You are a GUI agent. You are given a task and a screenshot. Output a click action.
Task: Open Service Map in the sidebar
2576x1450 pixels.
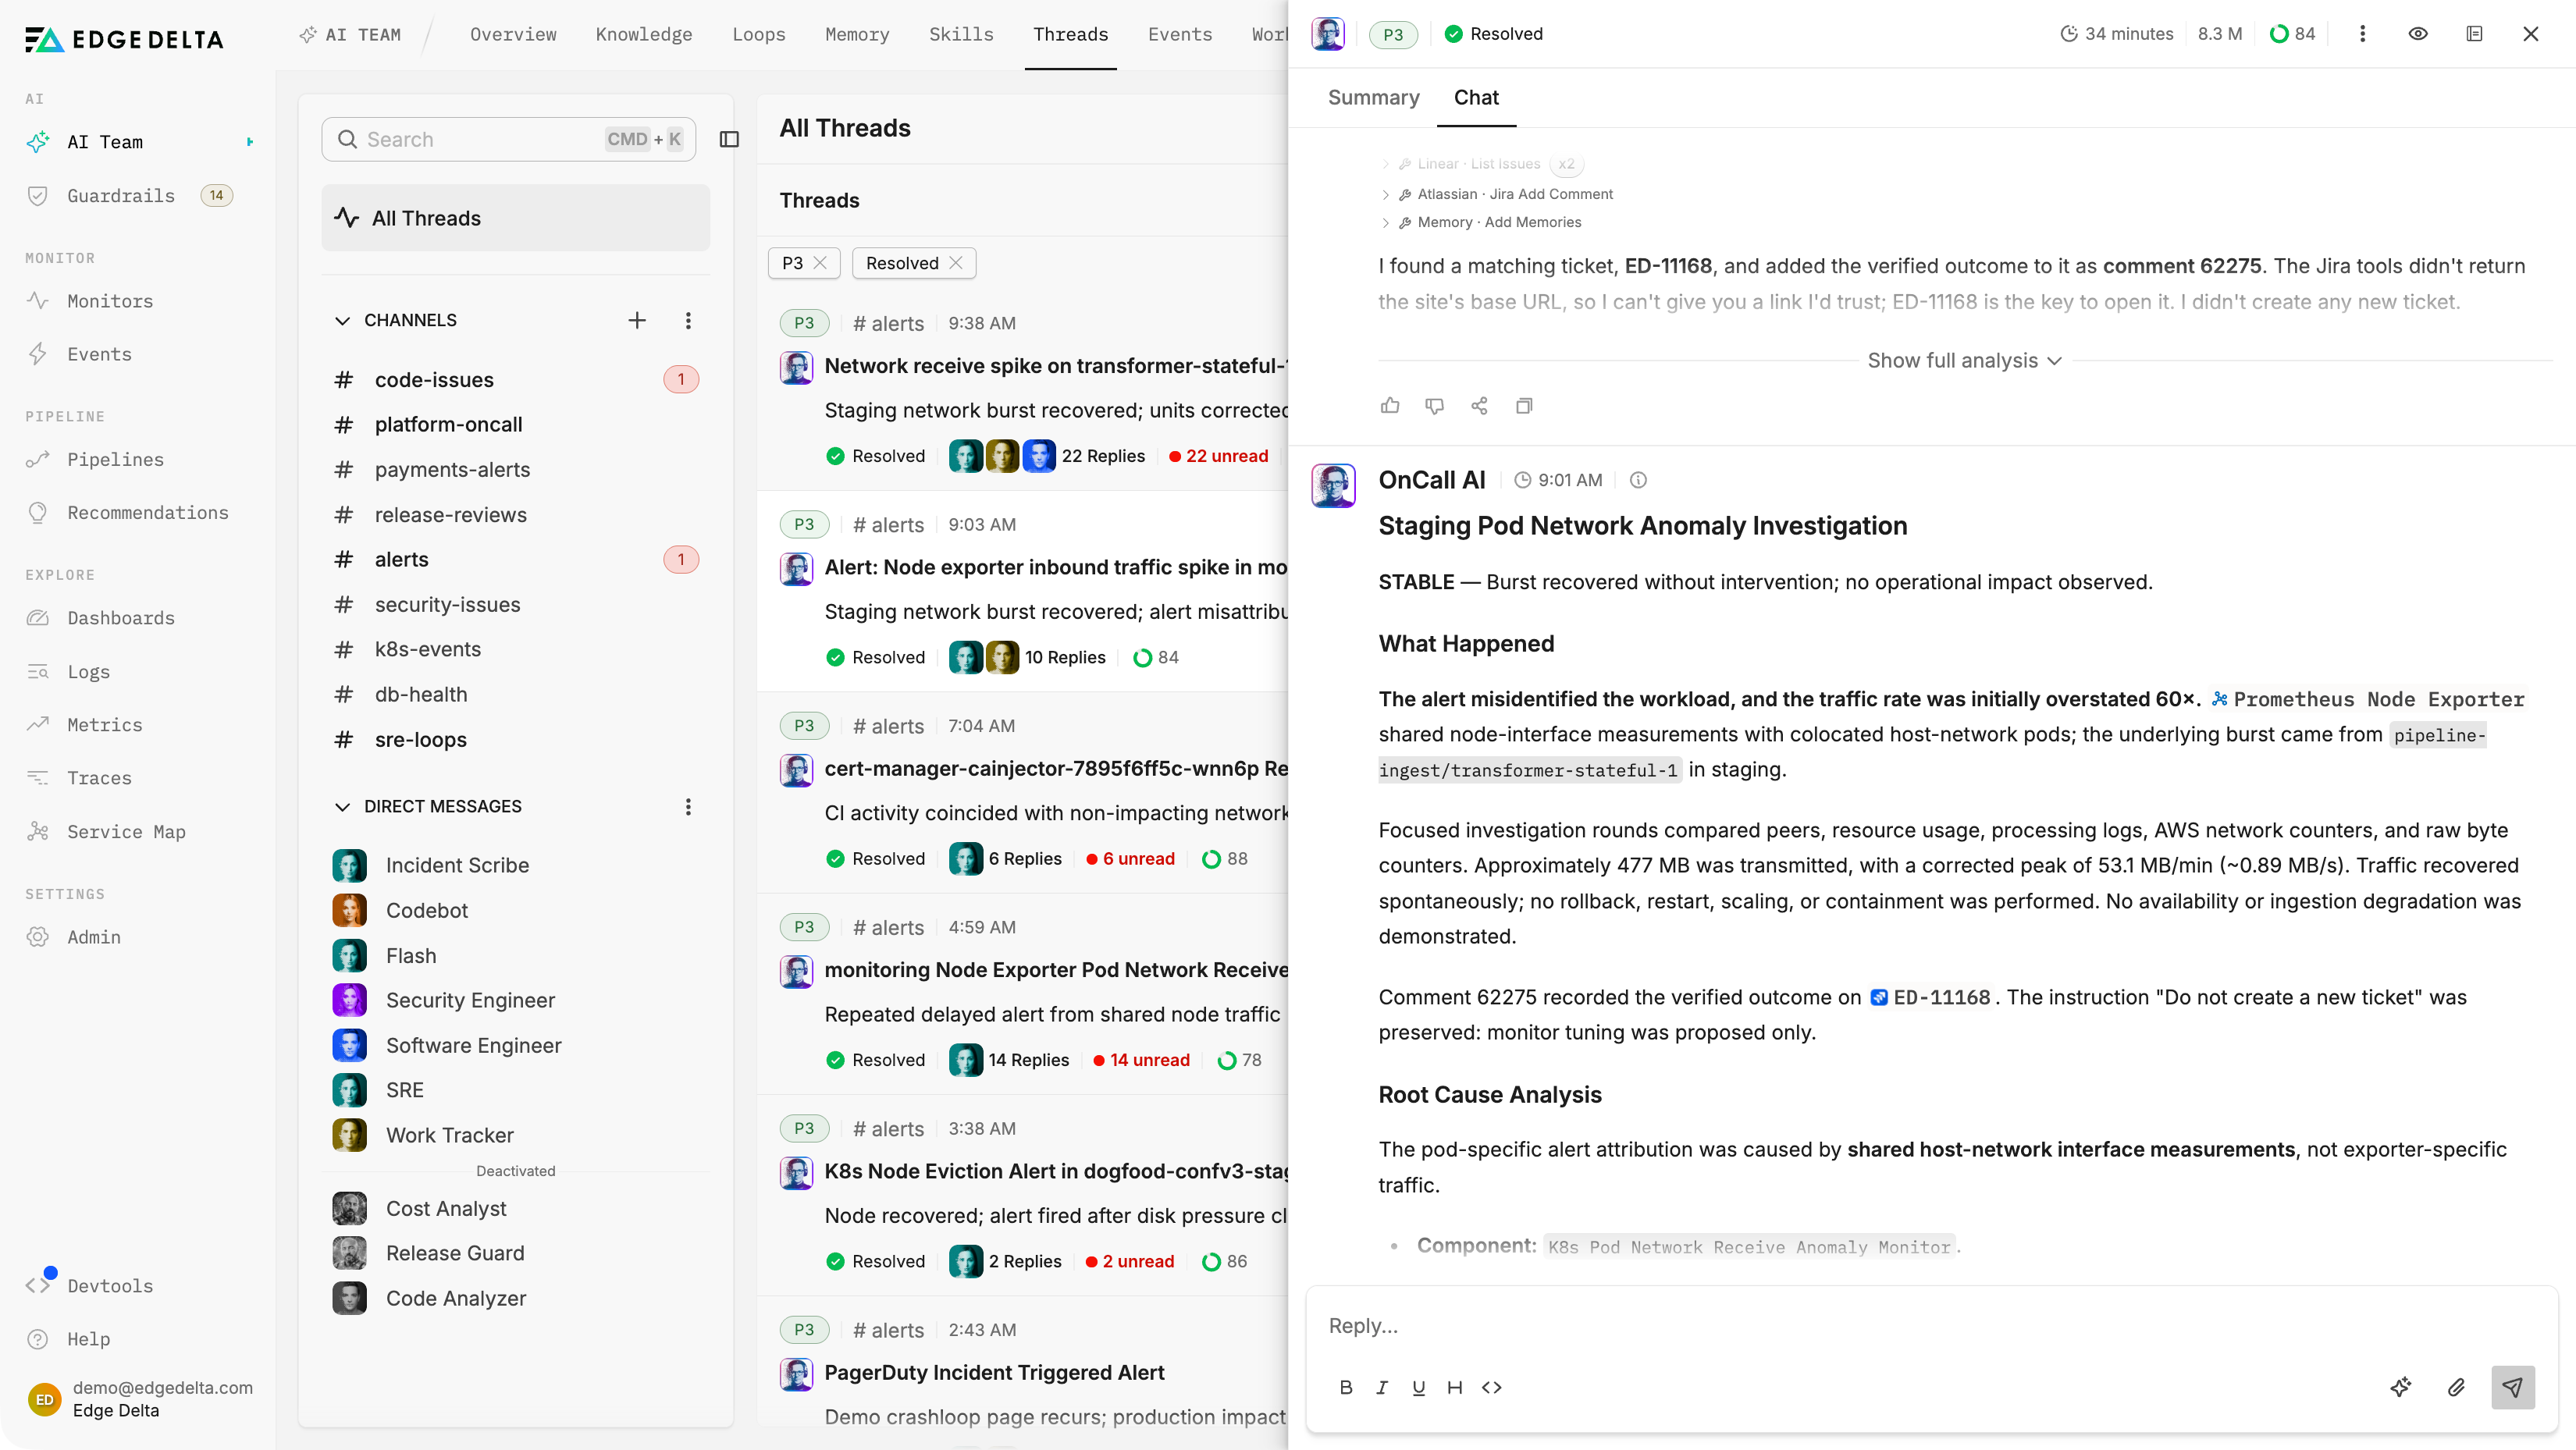click(x=126, y=832)
